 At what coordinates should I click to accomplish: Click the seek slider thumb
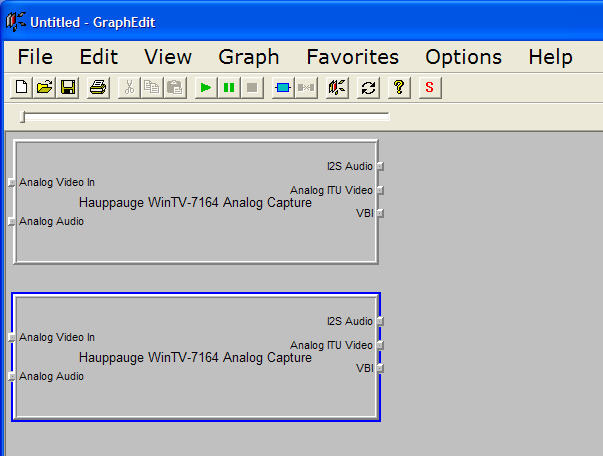pos(23,117)
